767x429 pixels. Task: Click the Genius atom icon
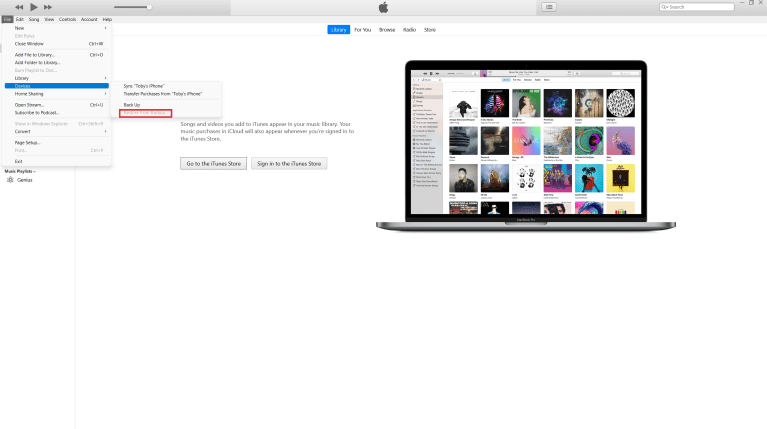tap(10, 180)
